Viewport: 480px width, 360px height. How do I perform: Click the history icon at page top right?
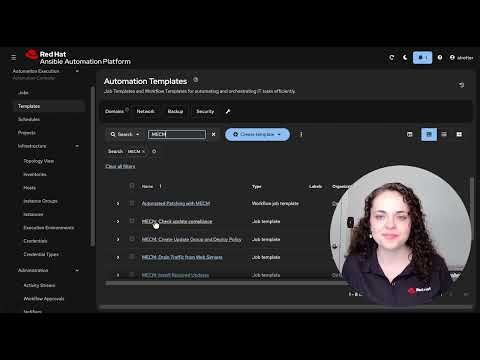pos(461,85)
